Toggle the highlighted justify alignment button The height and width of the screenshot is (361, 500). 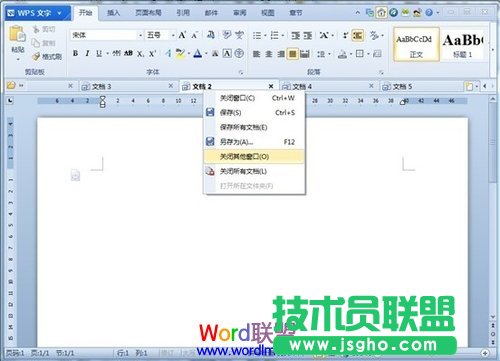tap(292, 54)
